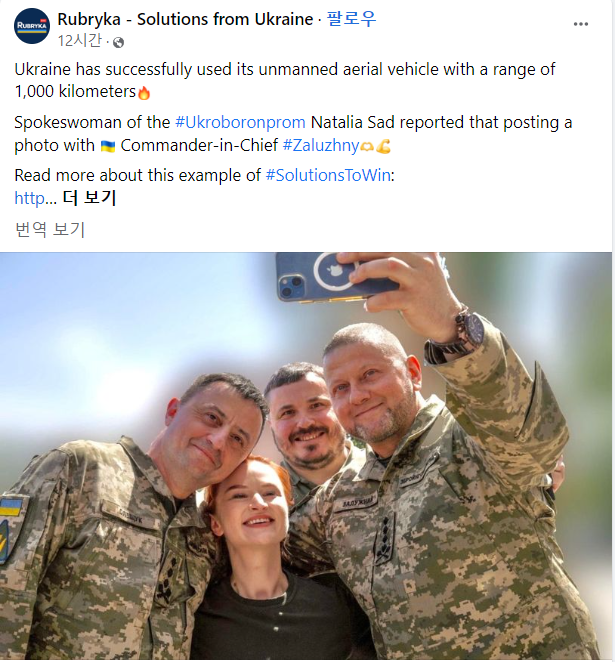
Task: Click the Ukraine flag emoji in post
Action: pyautogui.click(x=108, y=146)
